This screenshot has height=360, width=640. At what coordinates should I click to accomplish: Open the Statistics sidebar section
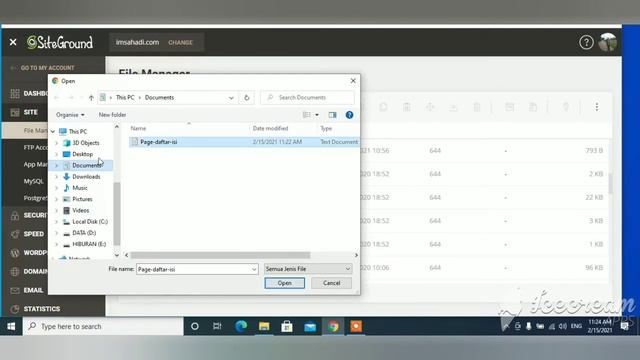[x=42, y=309]
